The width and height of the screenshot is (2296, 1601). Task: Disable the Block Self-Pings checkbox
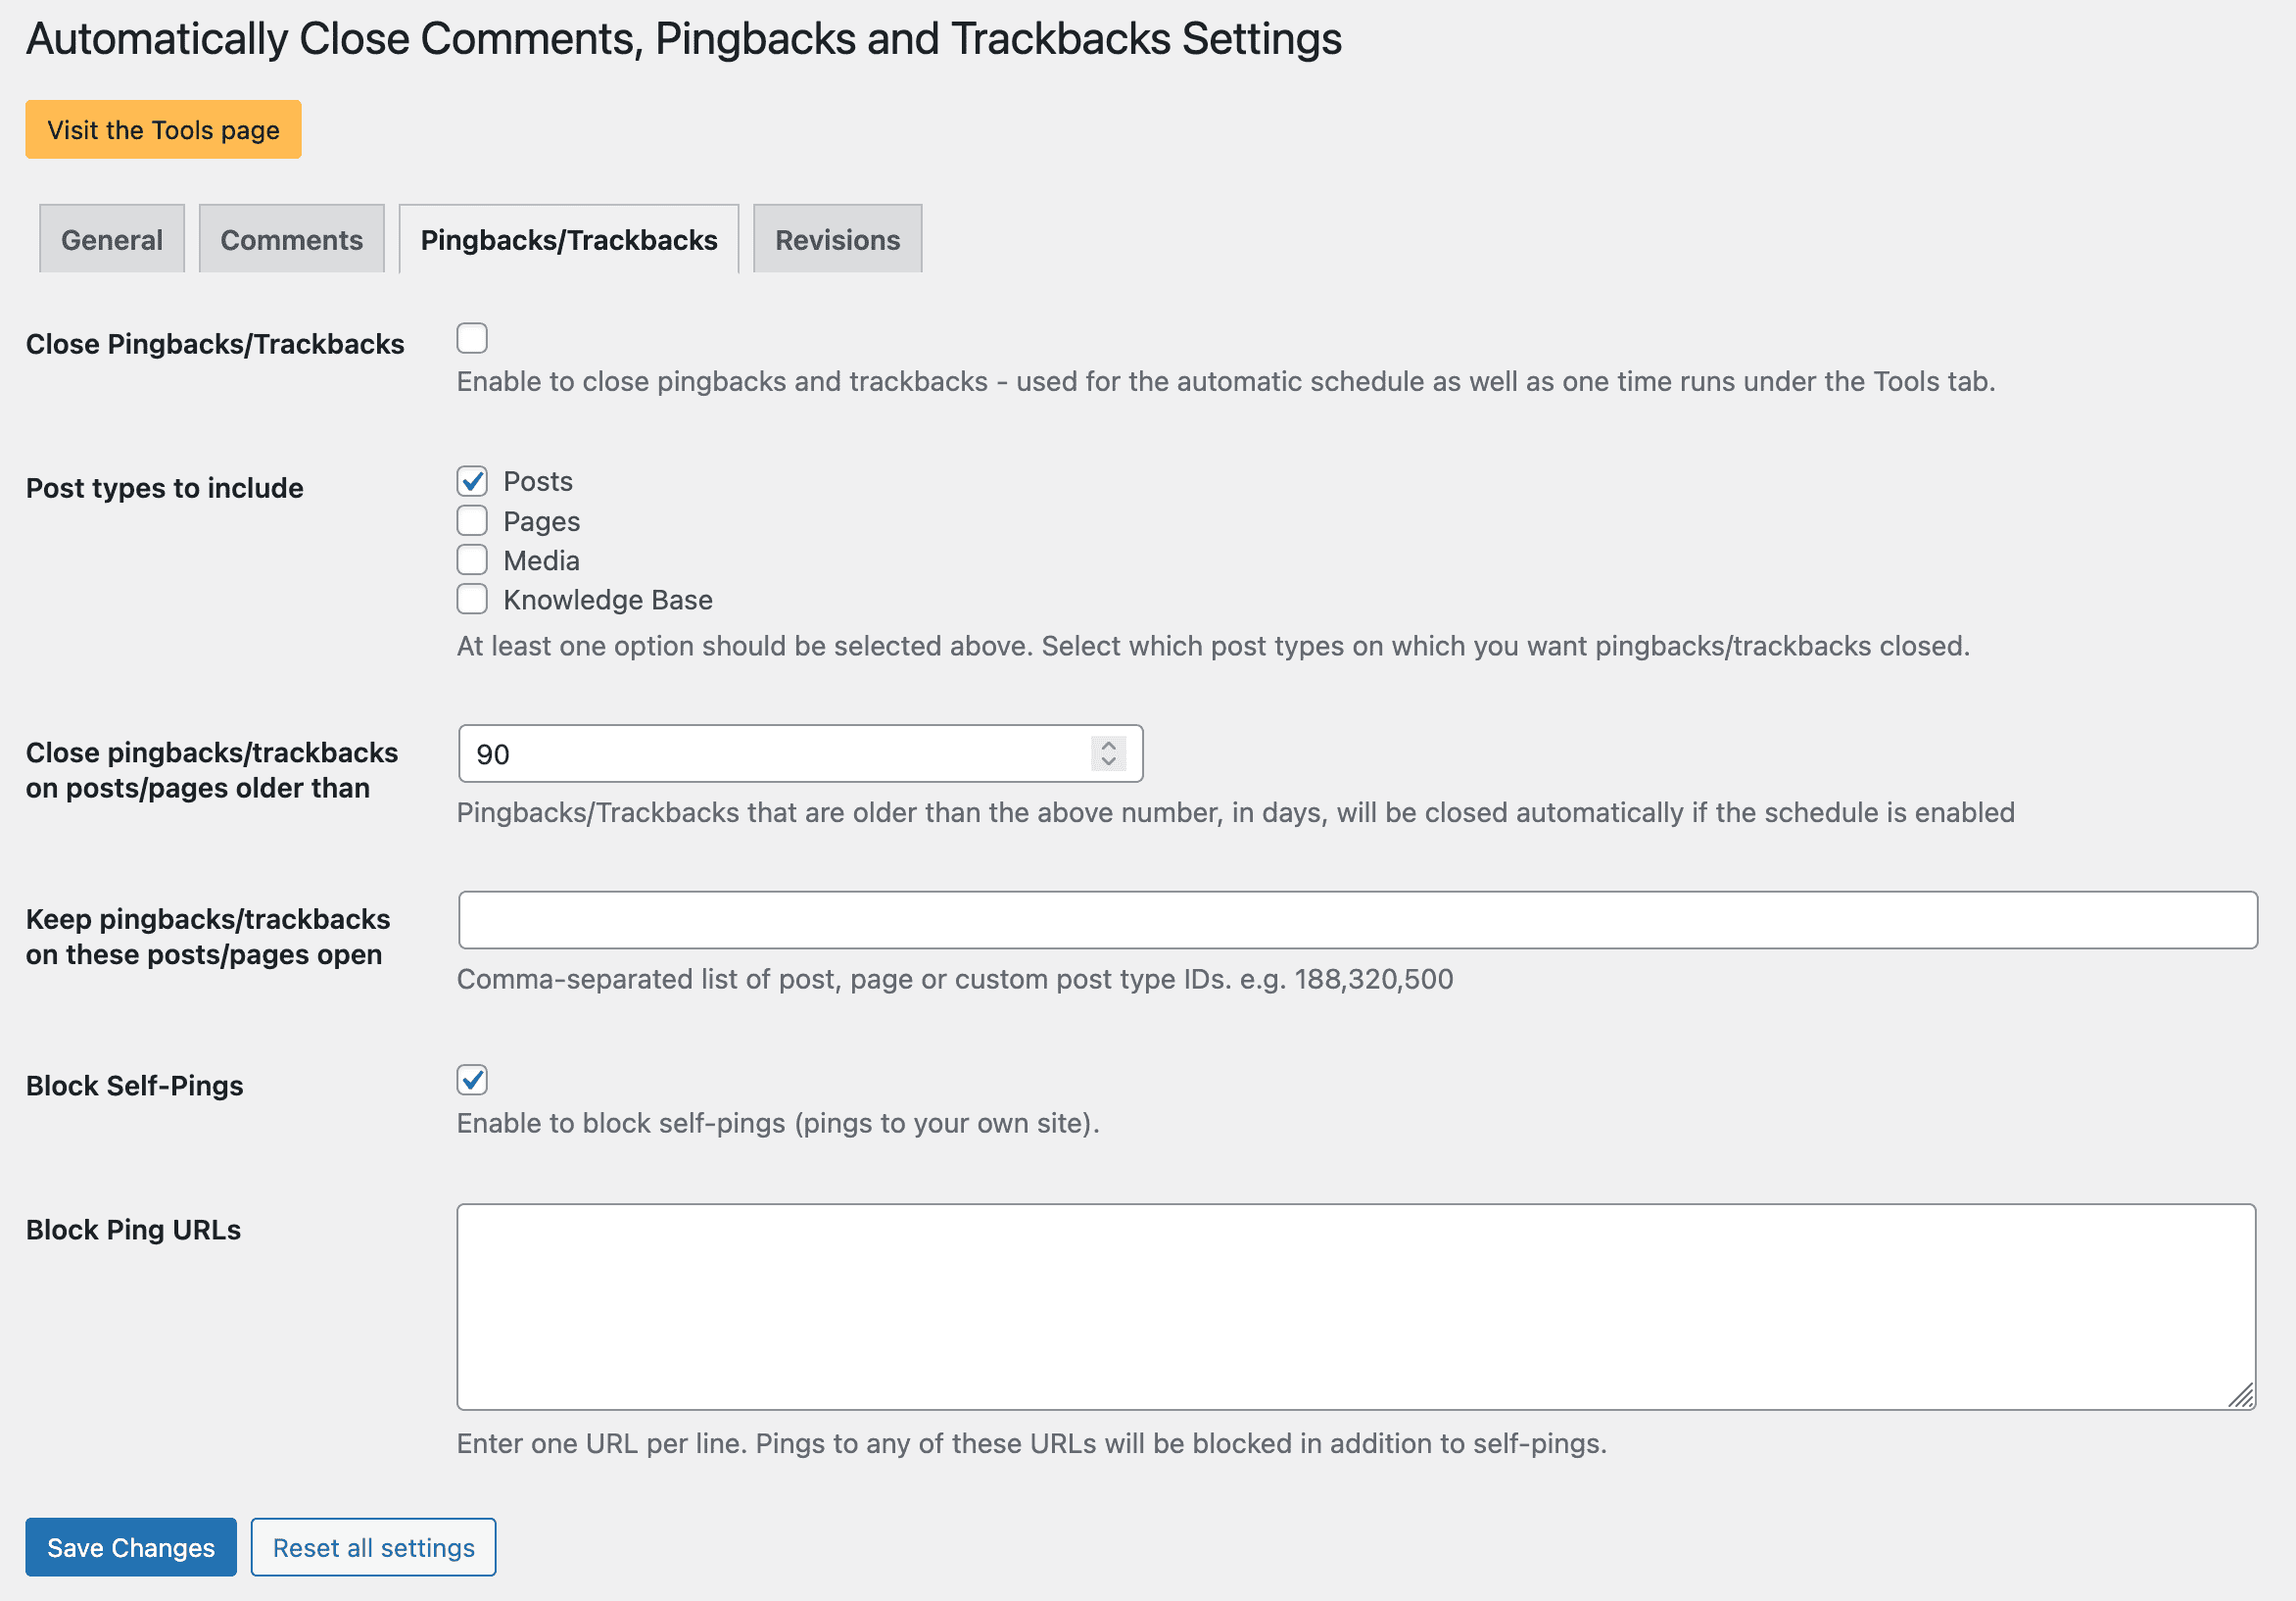click(472, 1080)
